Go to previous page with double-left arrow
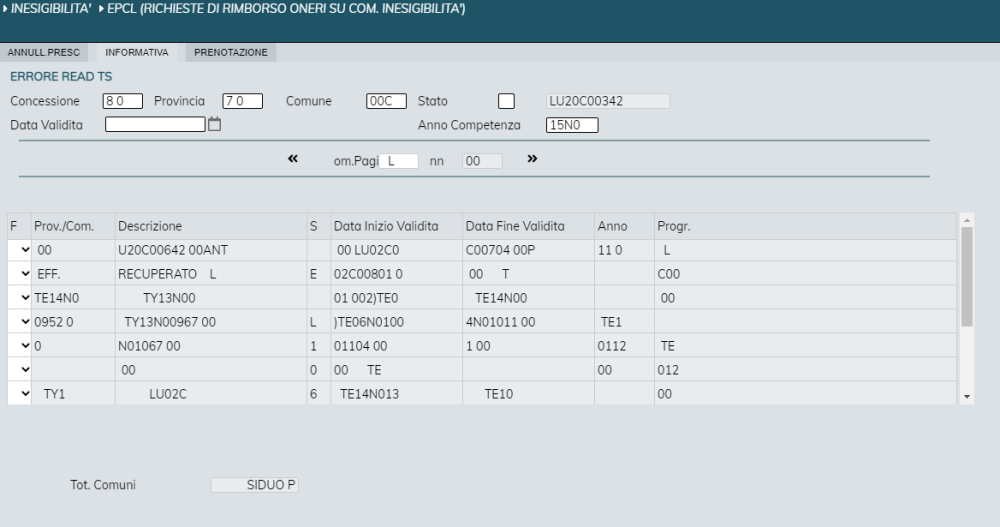This screenshot has width=1000, height=527. (293, 158)
